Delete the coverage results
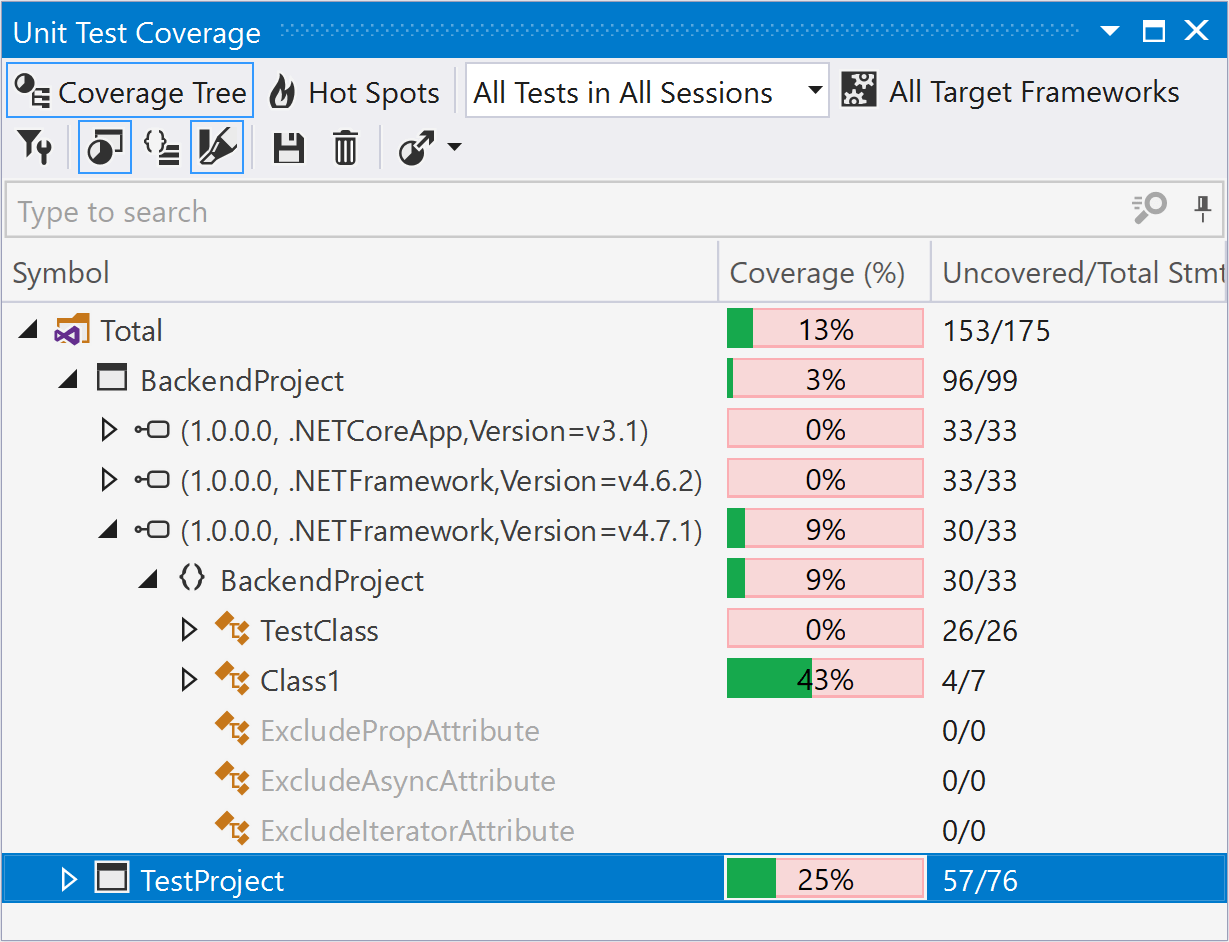The height and width of the screenshot is (942, 1229). pos(345,147)
